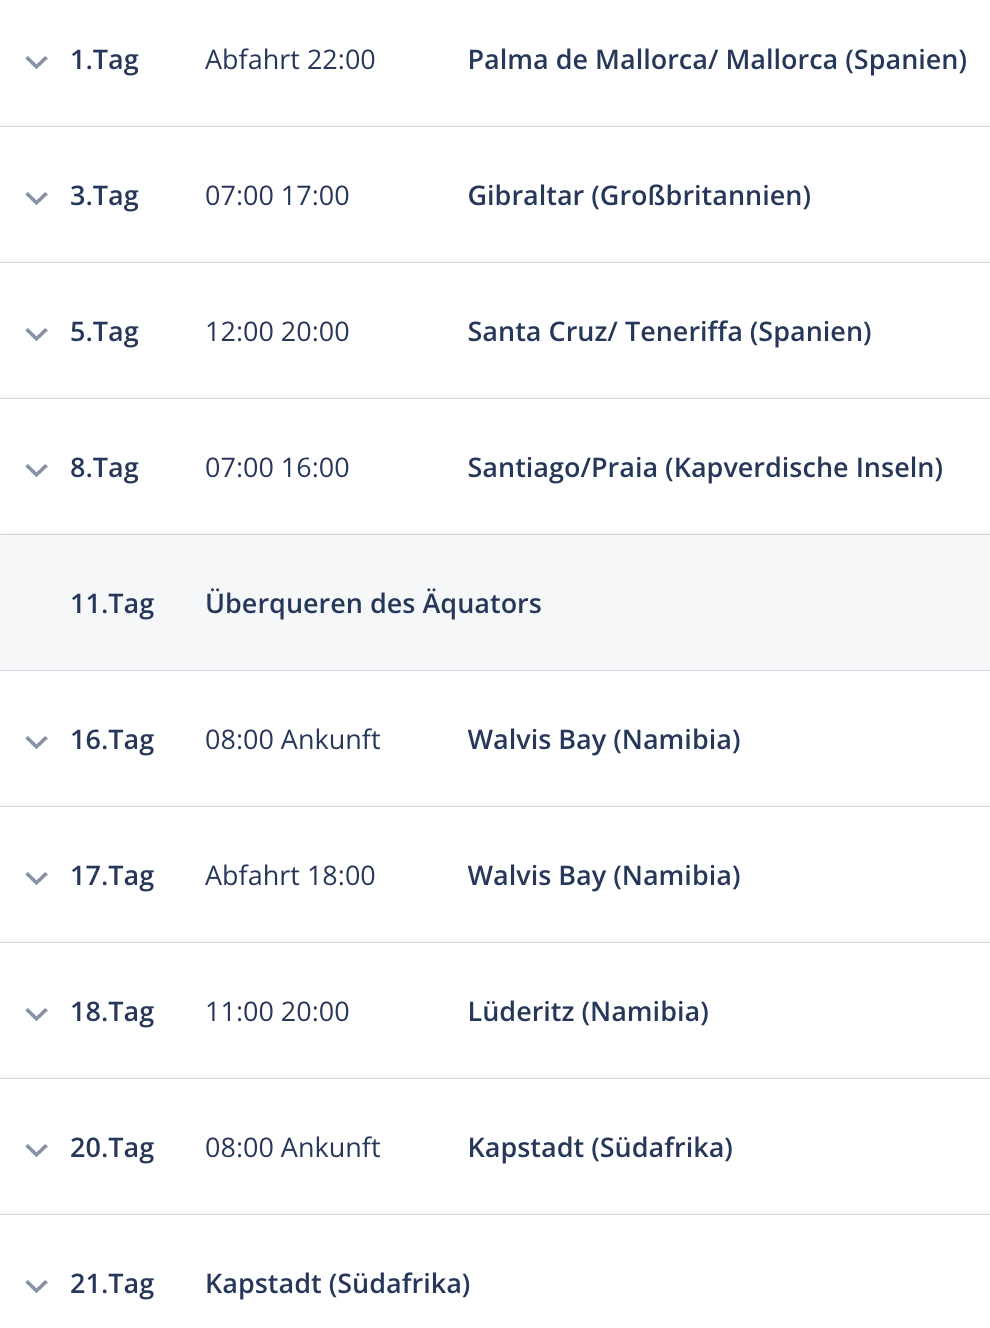Viewport: 990px width, 1328px height.
Task: Expand the 17.Tag chevron arrow
Action: click(36, 879)
